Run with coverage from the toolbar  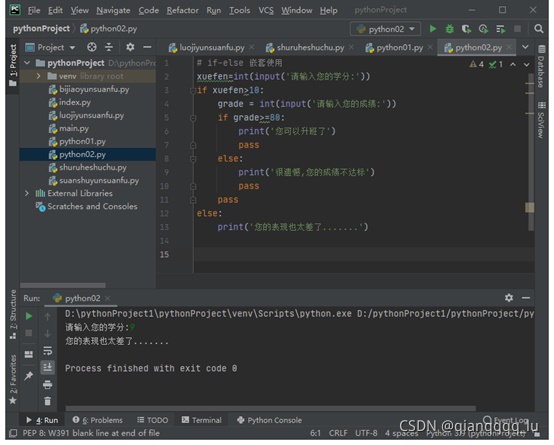click(466, 29)
